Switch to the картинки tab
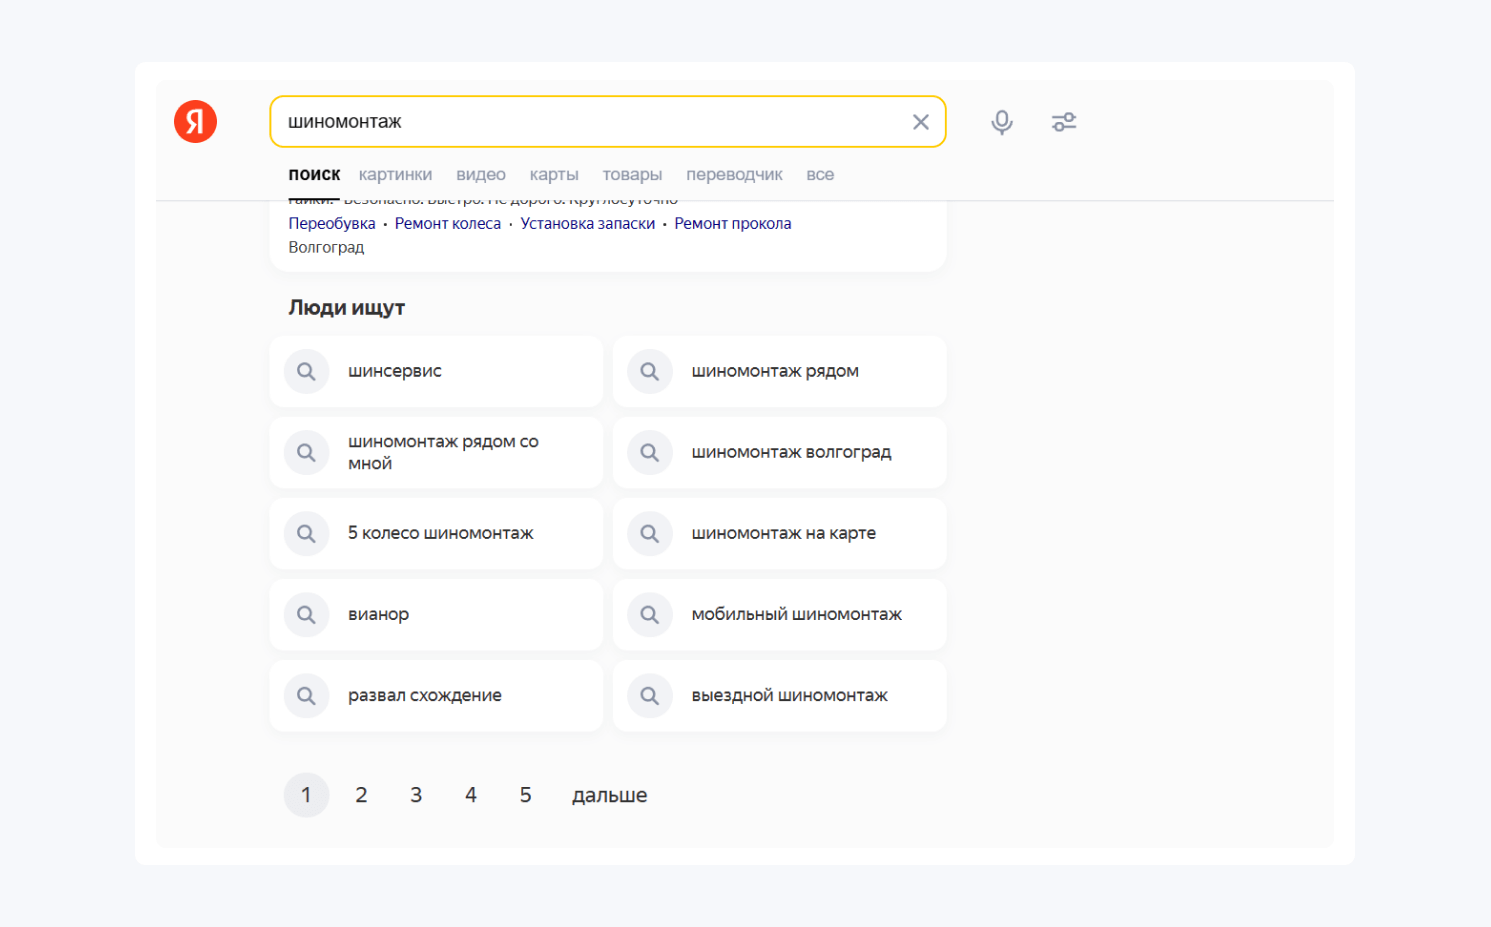Image resolution: width=1491 pixels, height=927 pixels. pos(395,175)
